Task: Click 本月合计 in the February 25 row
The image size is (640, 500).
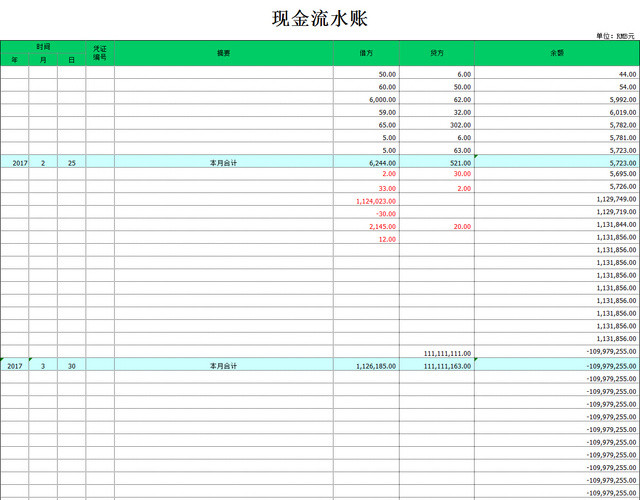Action: tap(223, 163)
